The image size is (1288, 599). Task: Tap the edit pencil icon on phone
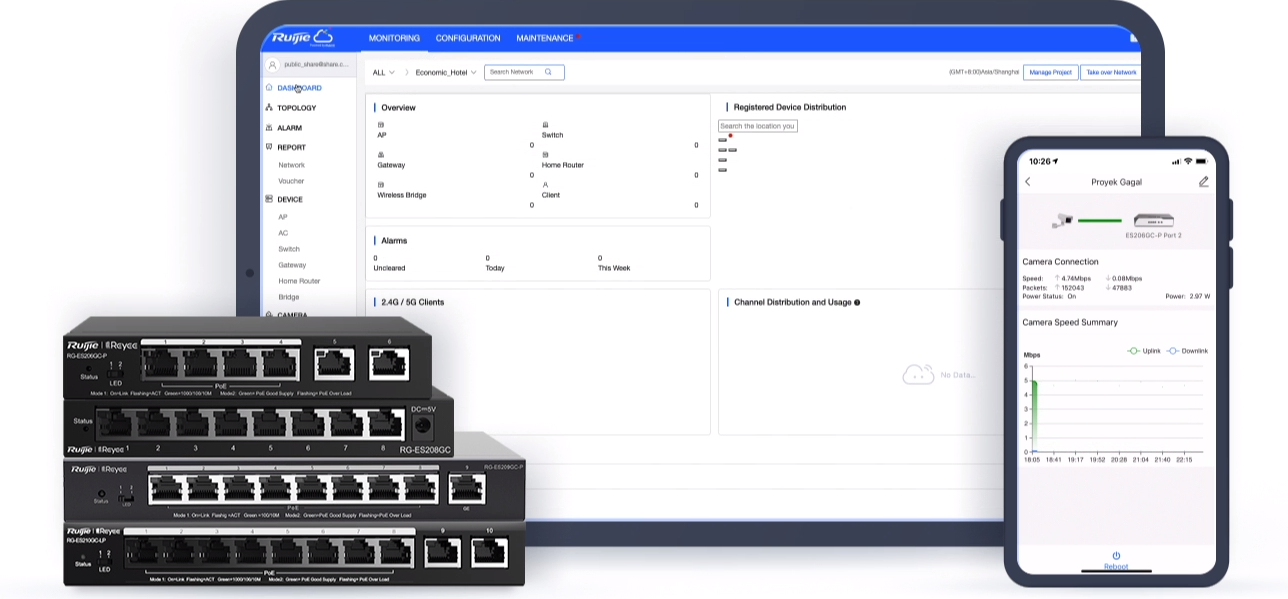1203,182
